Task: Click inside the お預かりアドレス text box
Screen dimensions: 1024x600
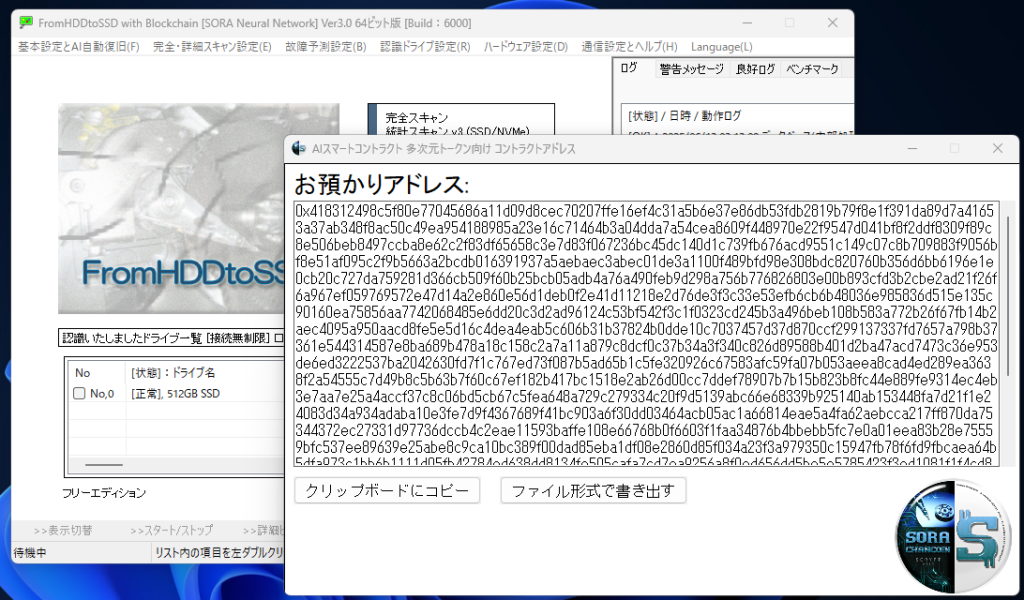Action: (x=647, y=334)
